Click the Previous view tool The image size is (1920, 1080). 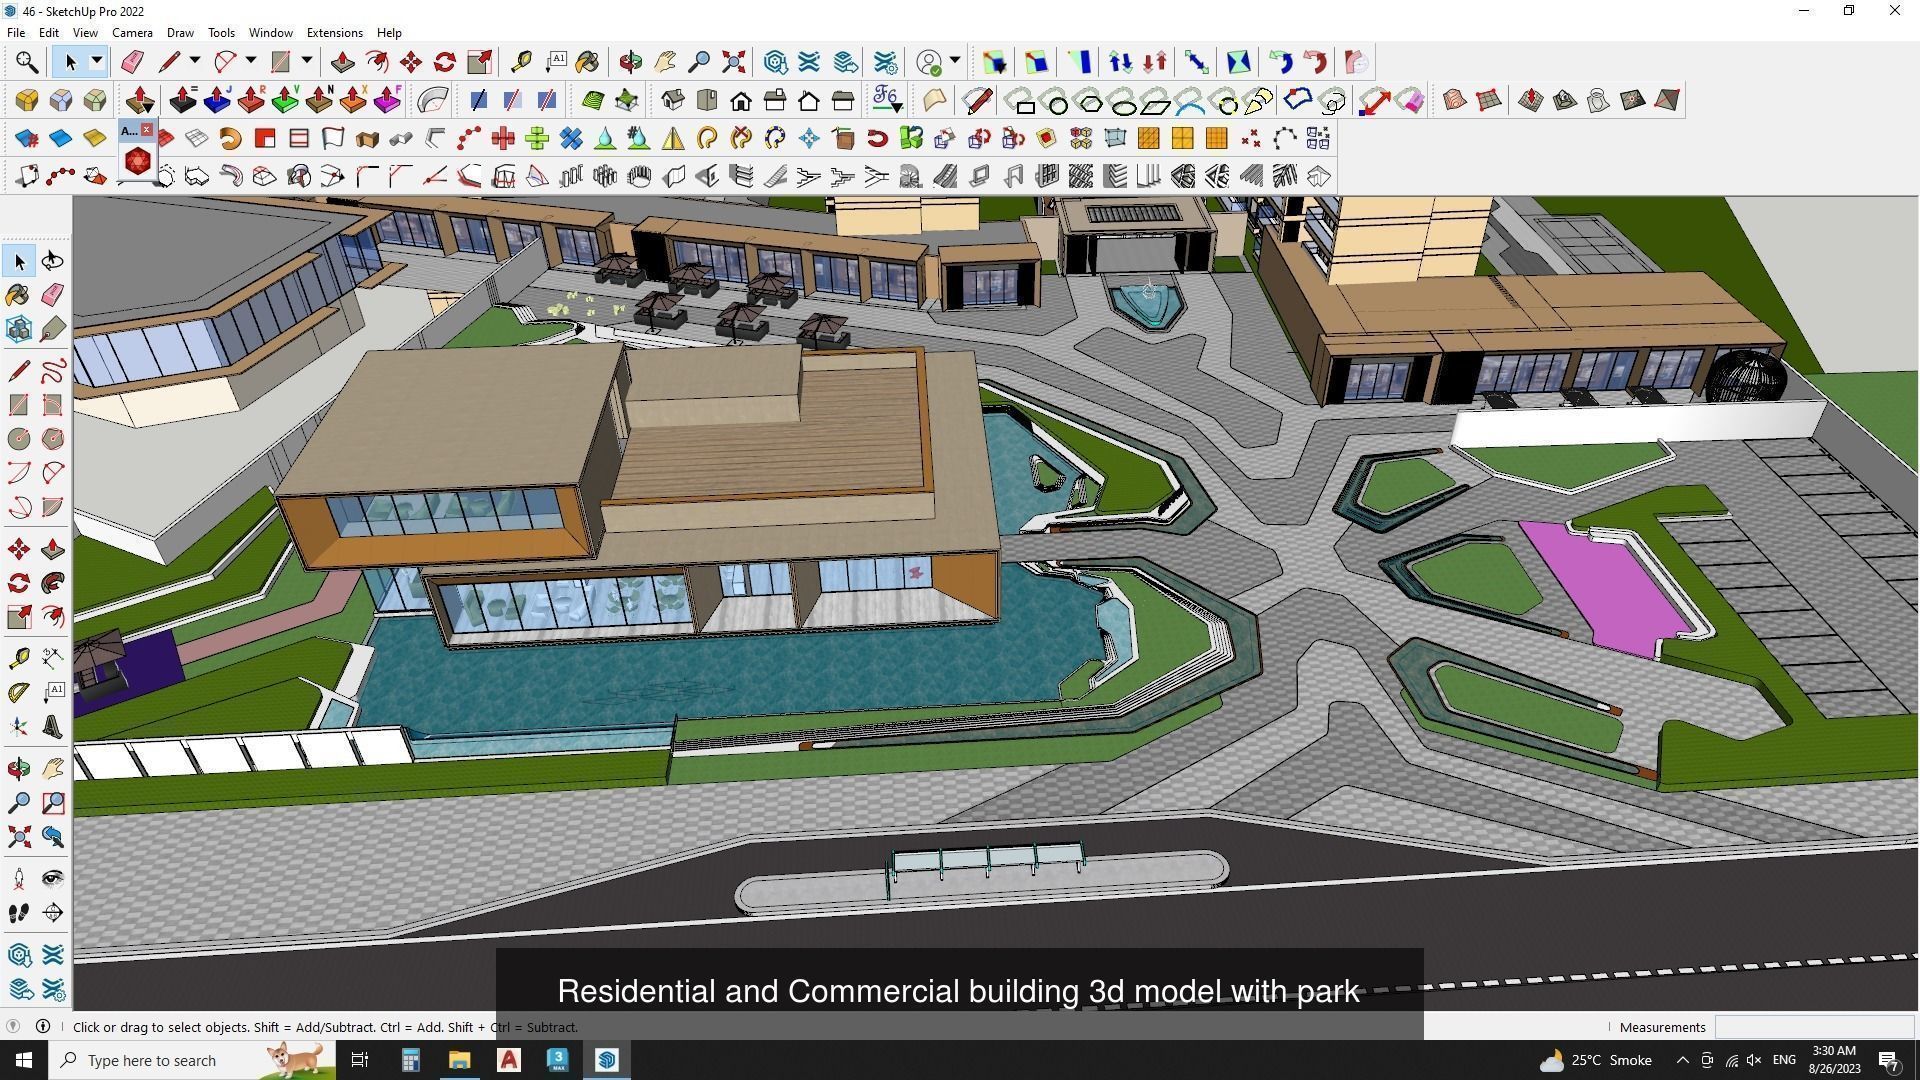coord(53,837)
